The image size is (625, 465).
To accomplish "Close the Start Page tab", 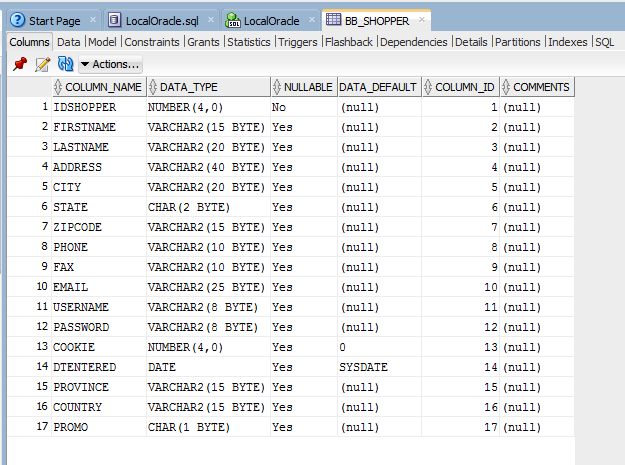I will coord(92,20).
